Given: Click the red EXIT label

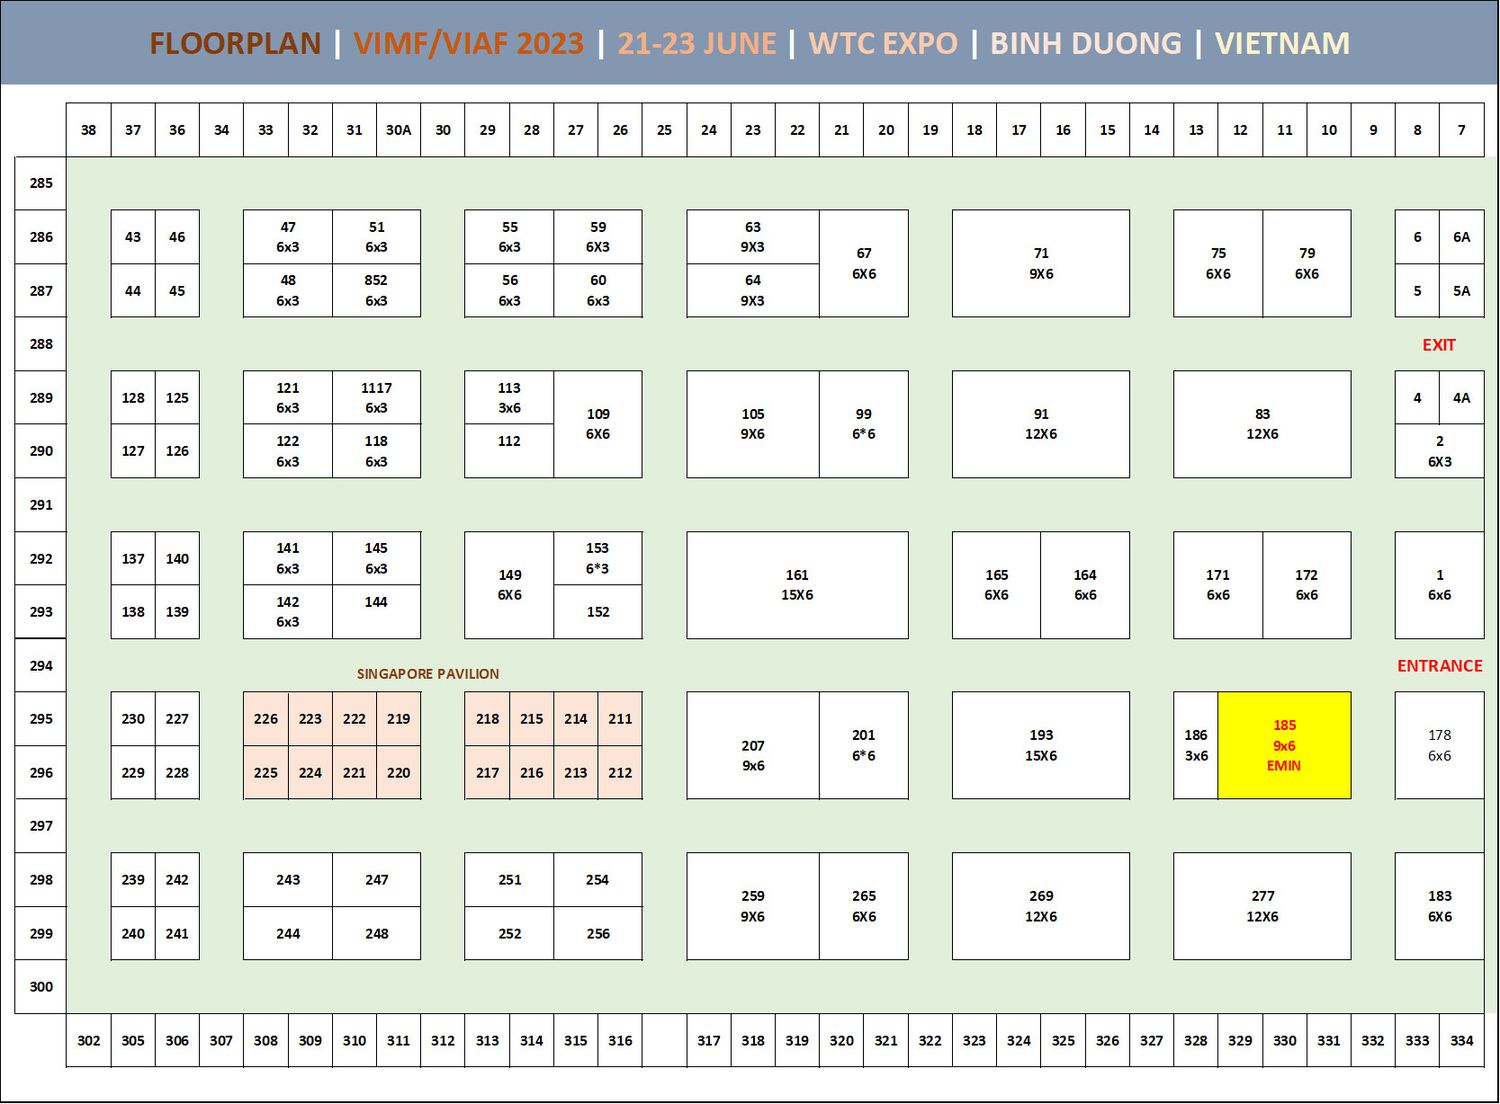Looking at the screenshot, I should tap(1439, 345).
